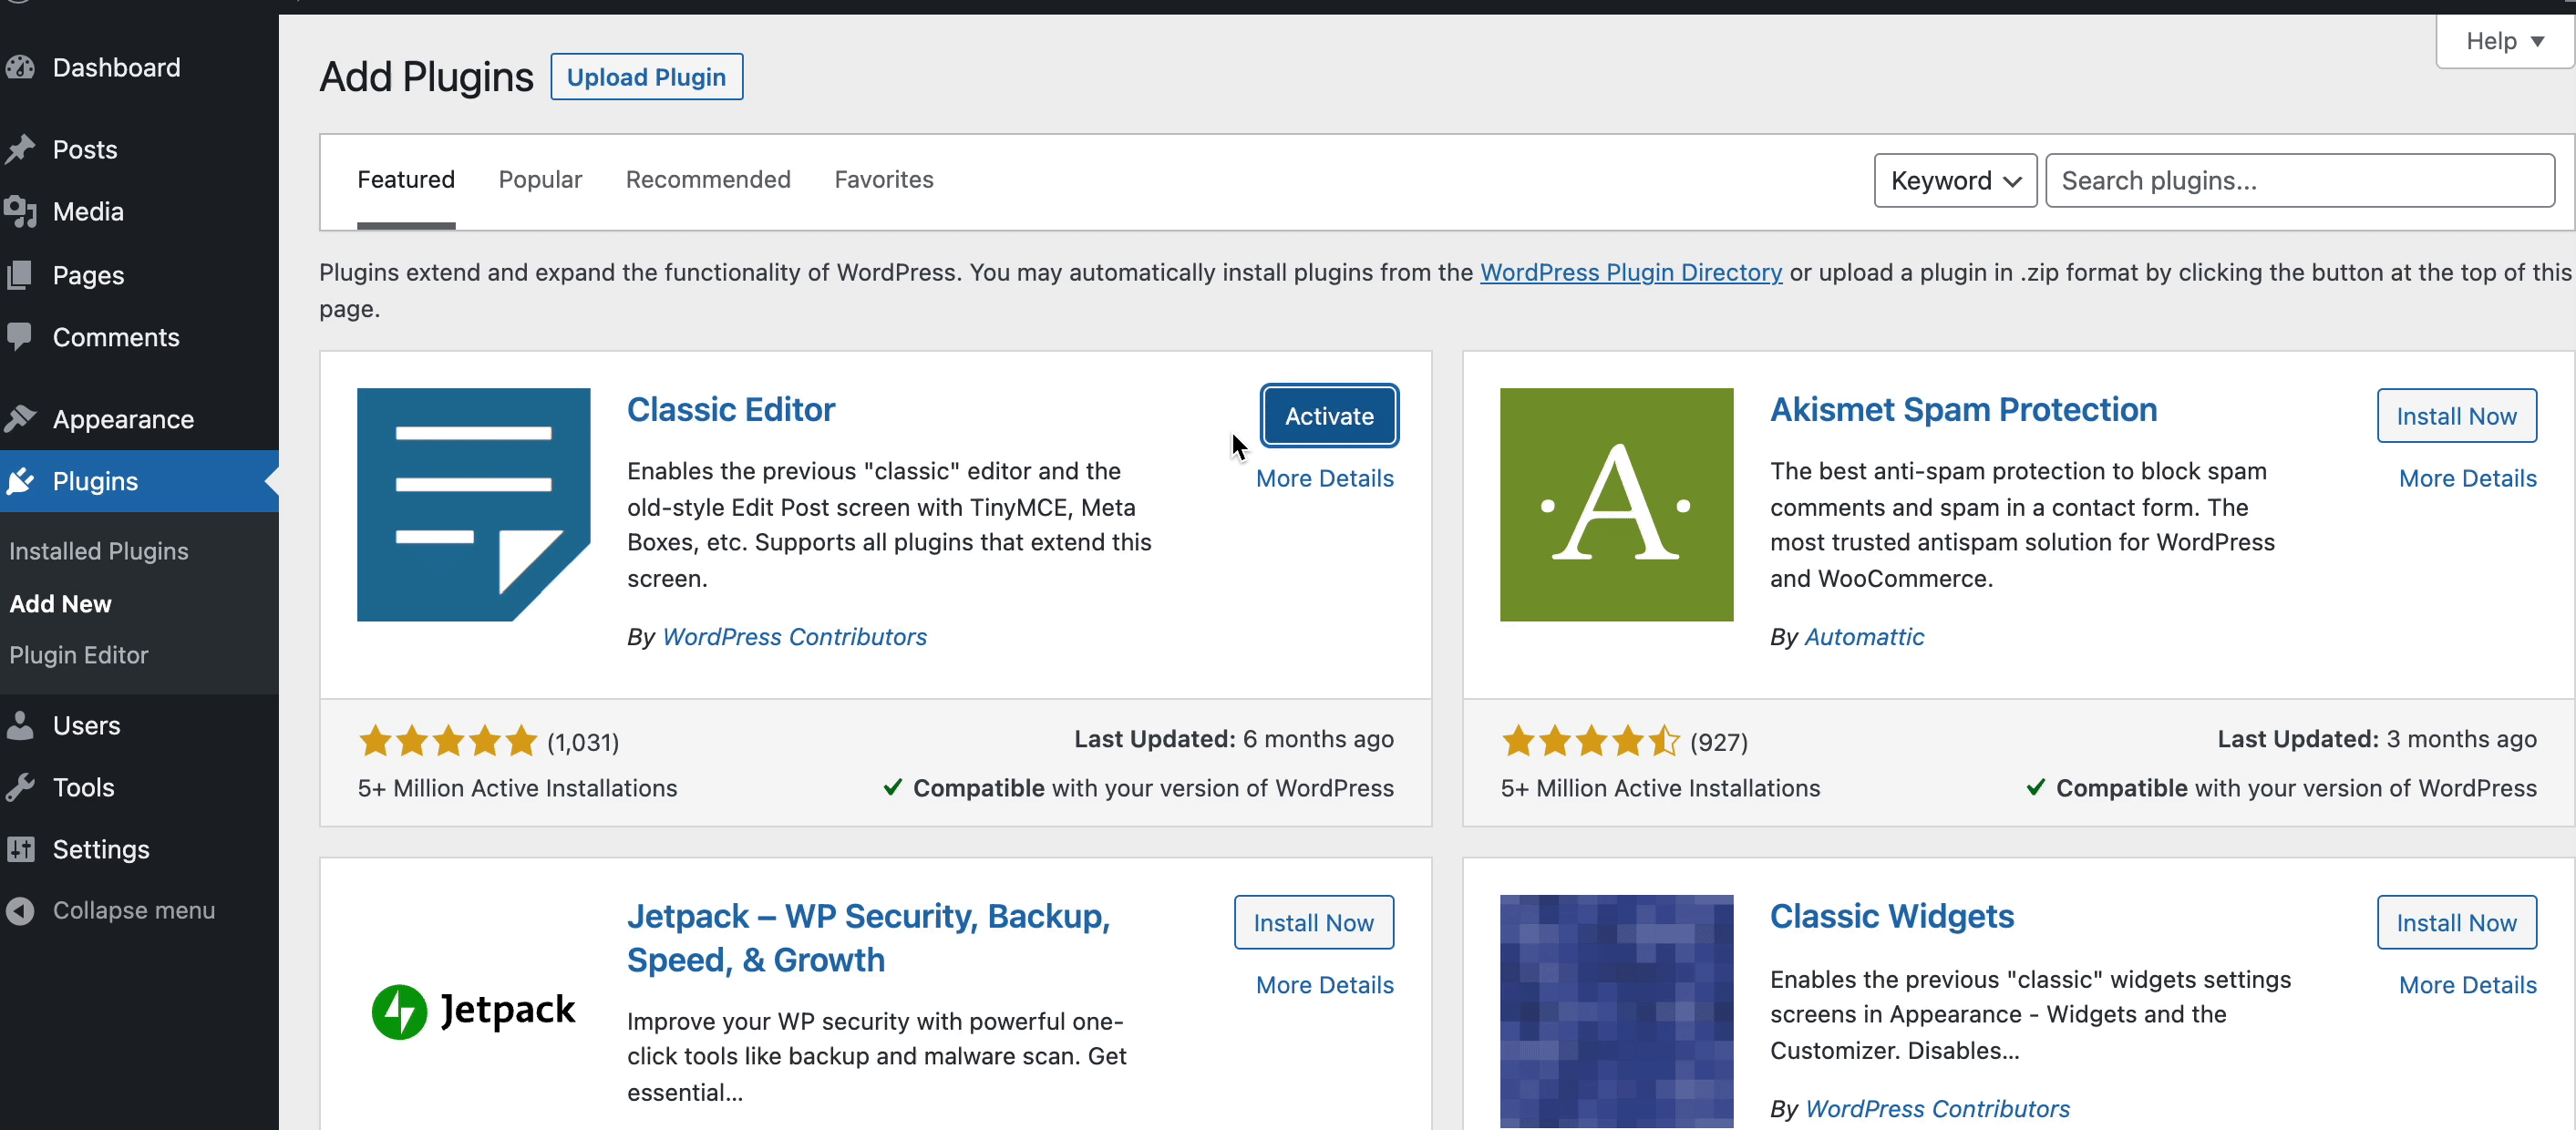2576x1130 pixels.
Task: Click the Pages icon in sidebar
Action: (x=20, y=274)
